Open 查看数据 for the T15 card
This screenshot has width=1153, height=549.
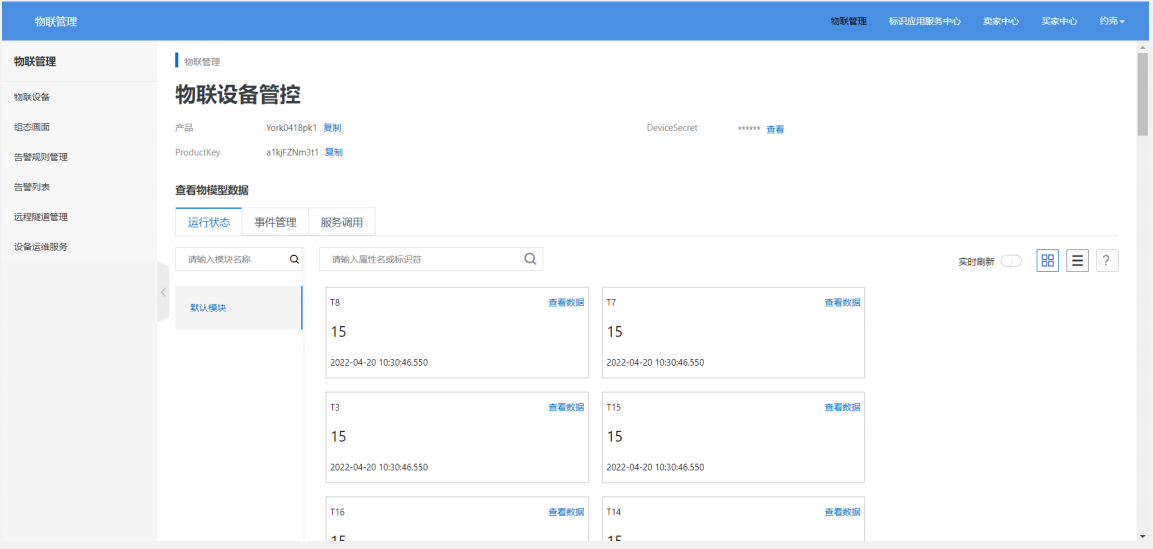tap(842, 407)
